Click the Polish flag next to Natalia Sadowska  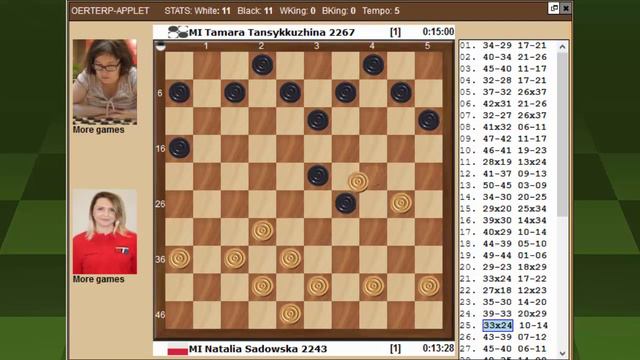pos(178,349)
